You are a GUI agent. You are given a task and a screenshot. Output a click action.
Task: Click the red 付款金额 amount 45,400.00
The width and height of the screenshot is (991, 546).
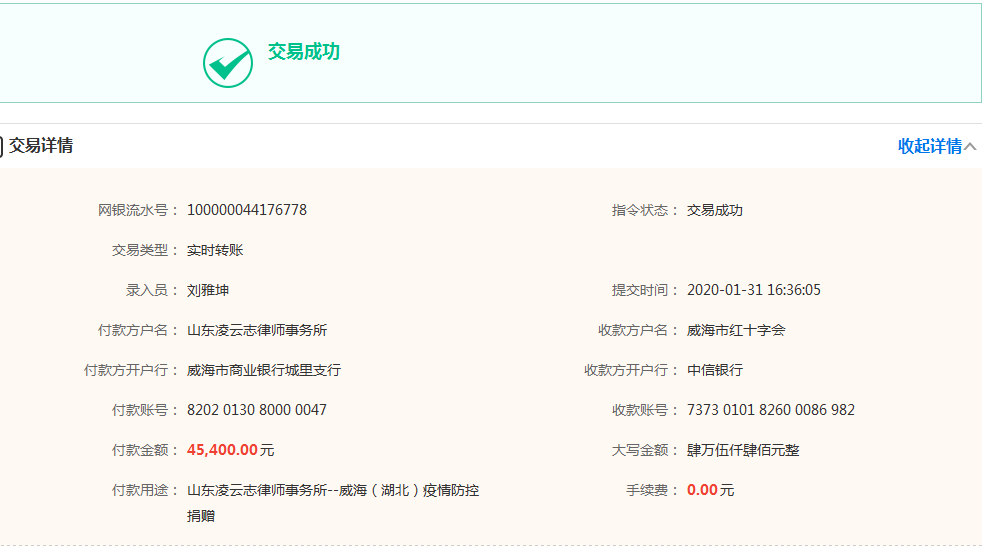[x=222, y=450]
